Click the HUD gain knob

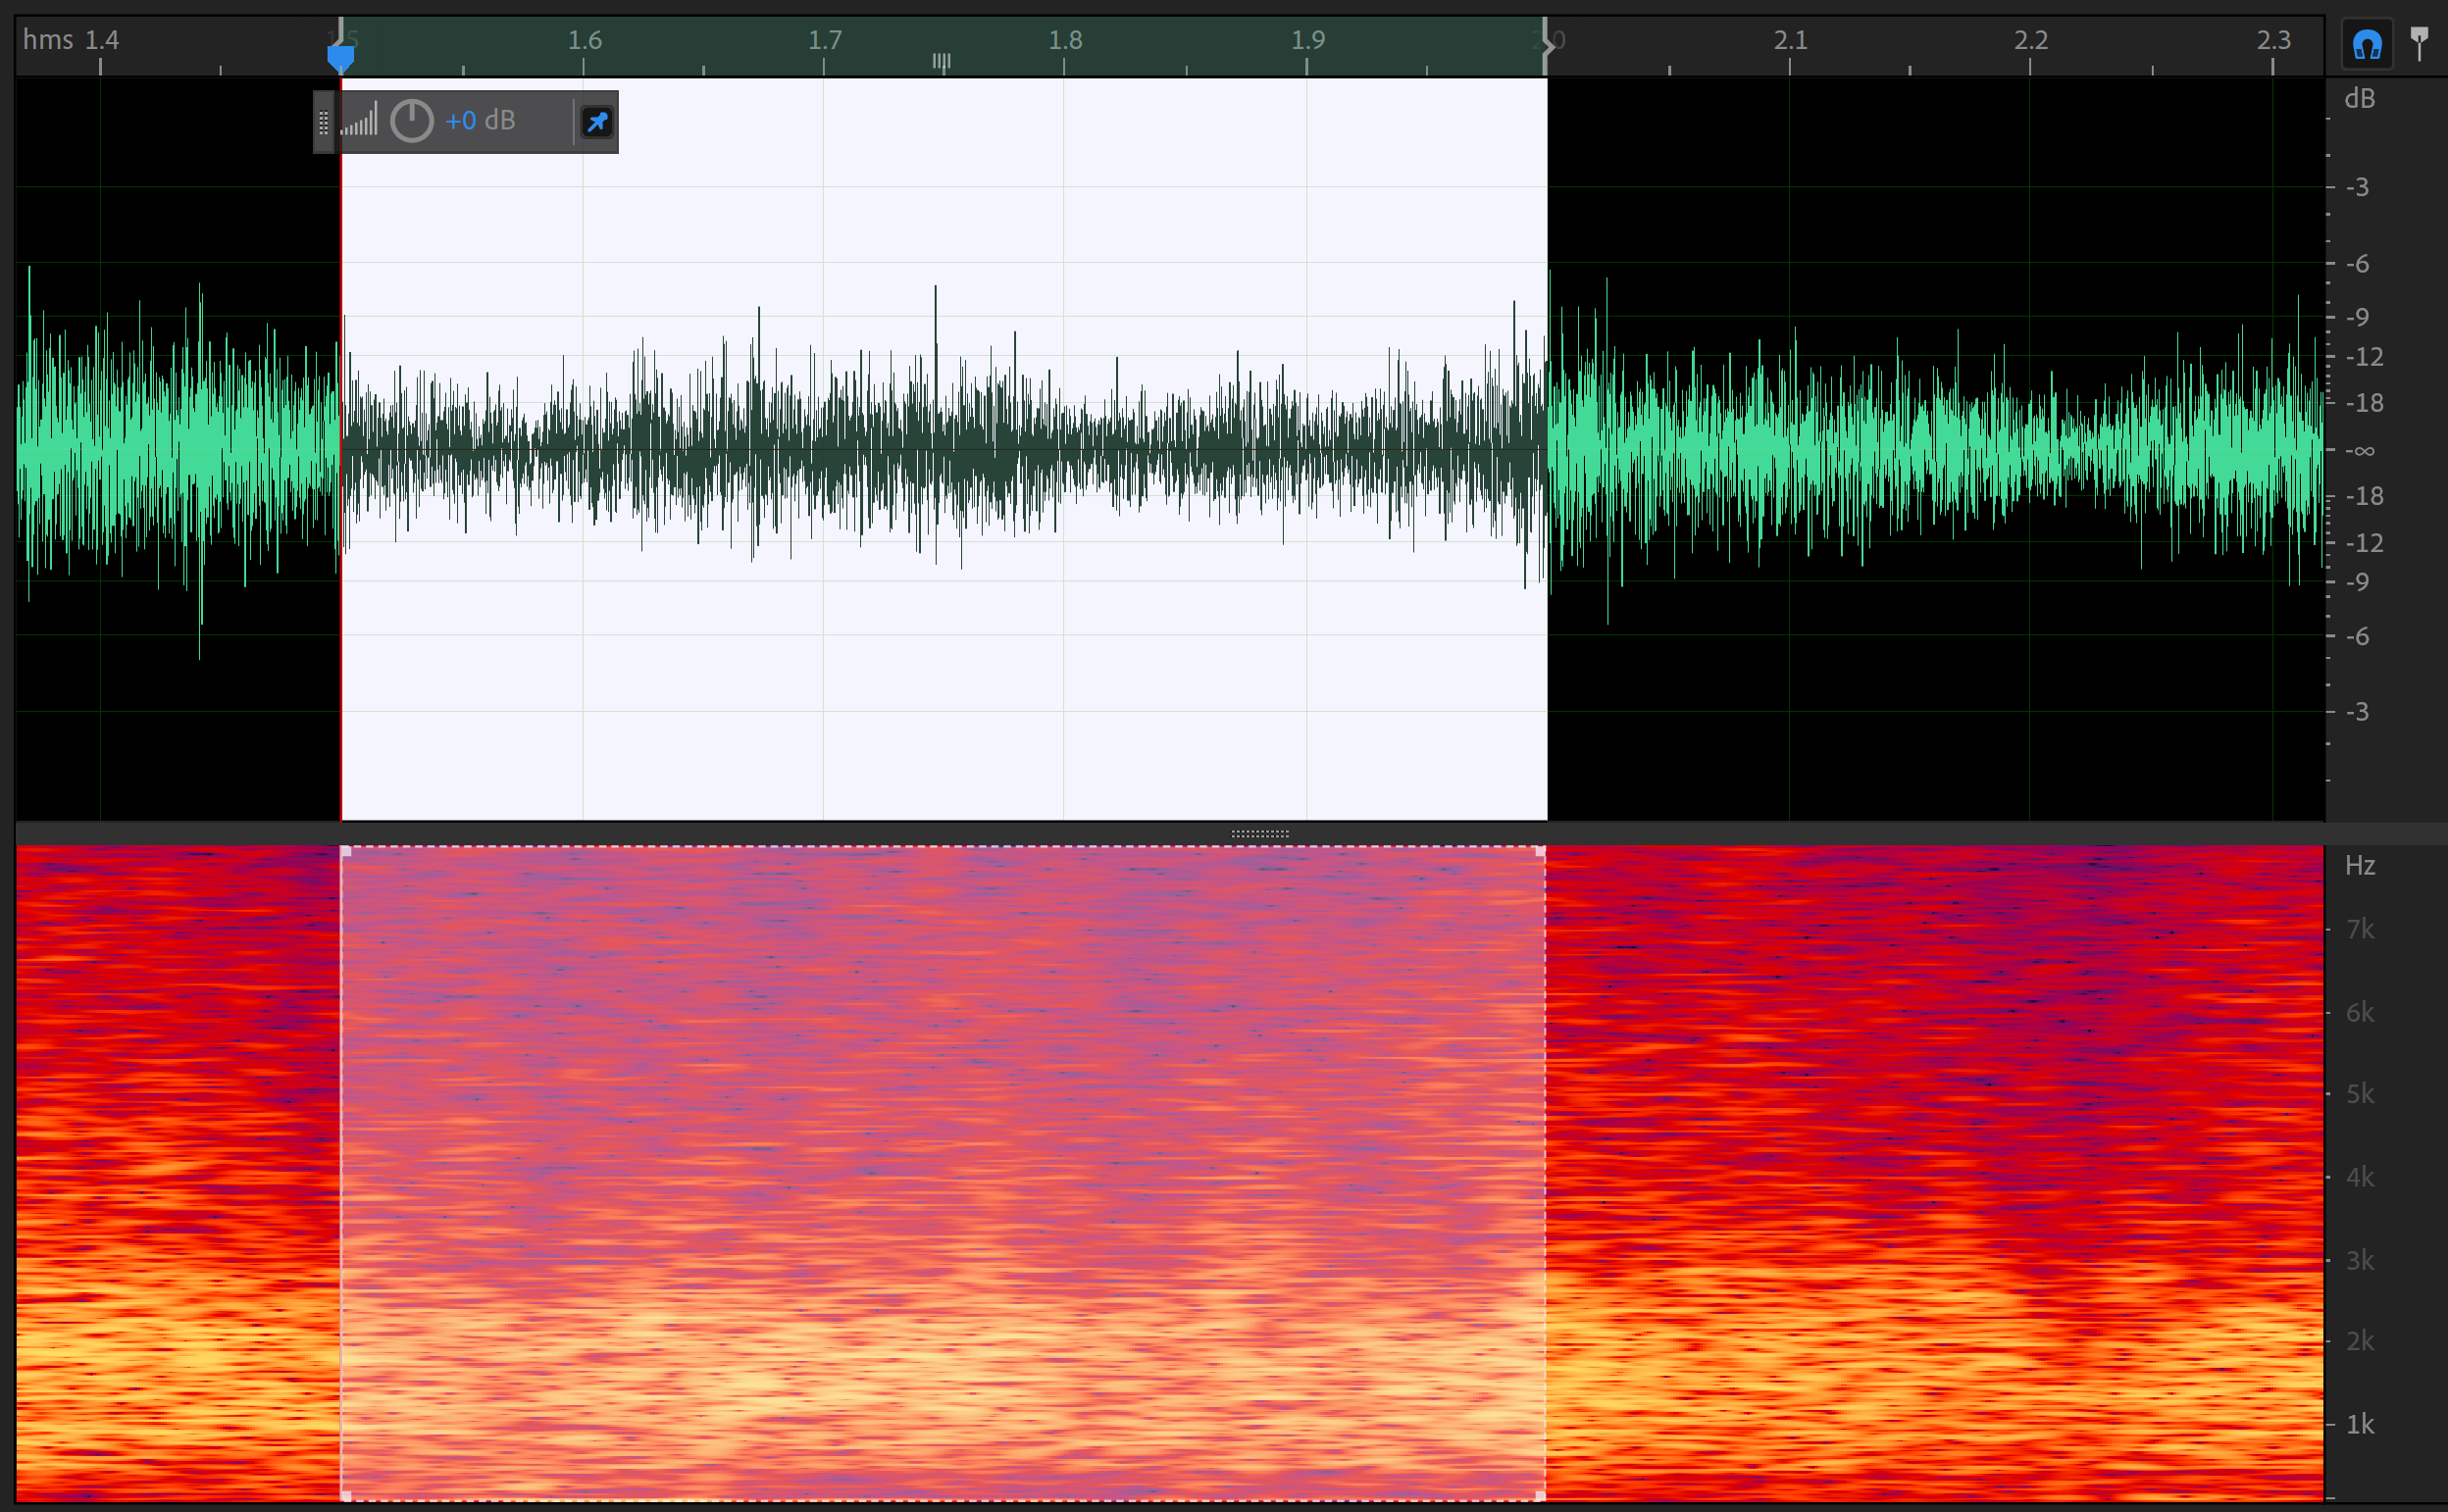[x=411, y=121]
